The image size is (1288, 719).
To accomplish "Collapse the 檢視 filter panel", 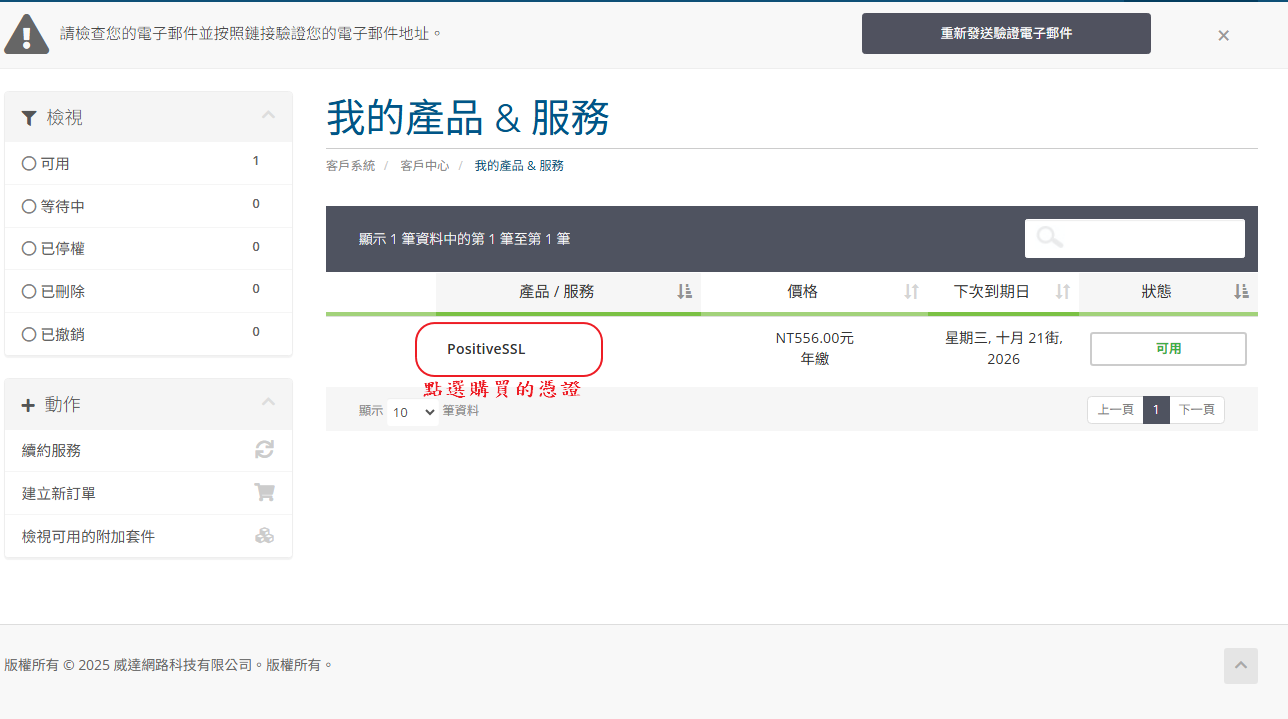I will pyautogui.click(x=268, y=116).
